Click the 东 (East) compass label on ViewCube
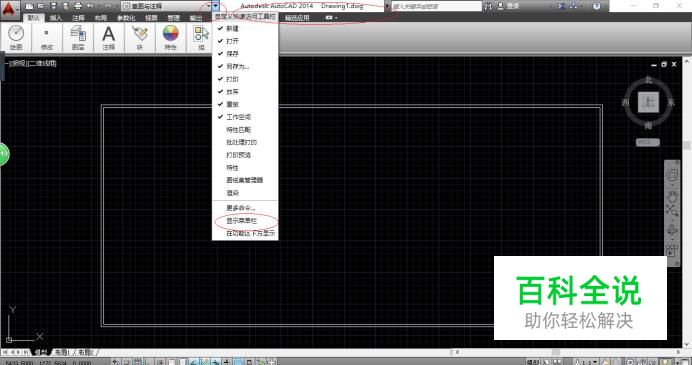This screenshot has height=365, width=692. pyautogui.click(x=671, y=102)
